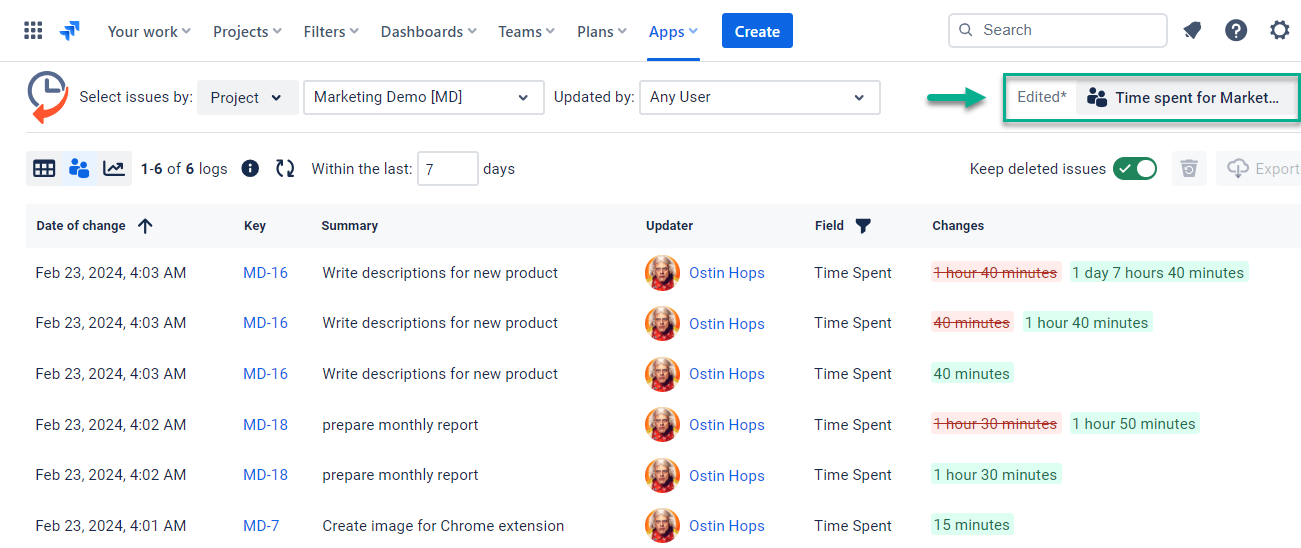Open the Dashboards menu
Image resolution: width=1301 pixels, height=548 pixels.
click(428, 32)
